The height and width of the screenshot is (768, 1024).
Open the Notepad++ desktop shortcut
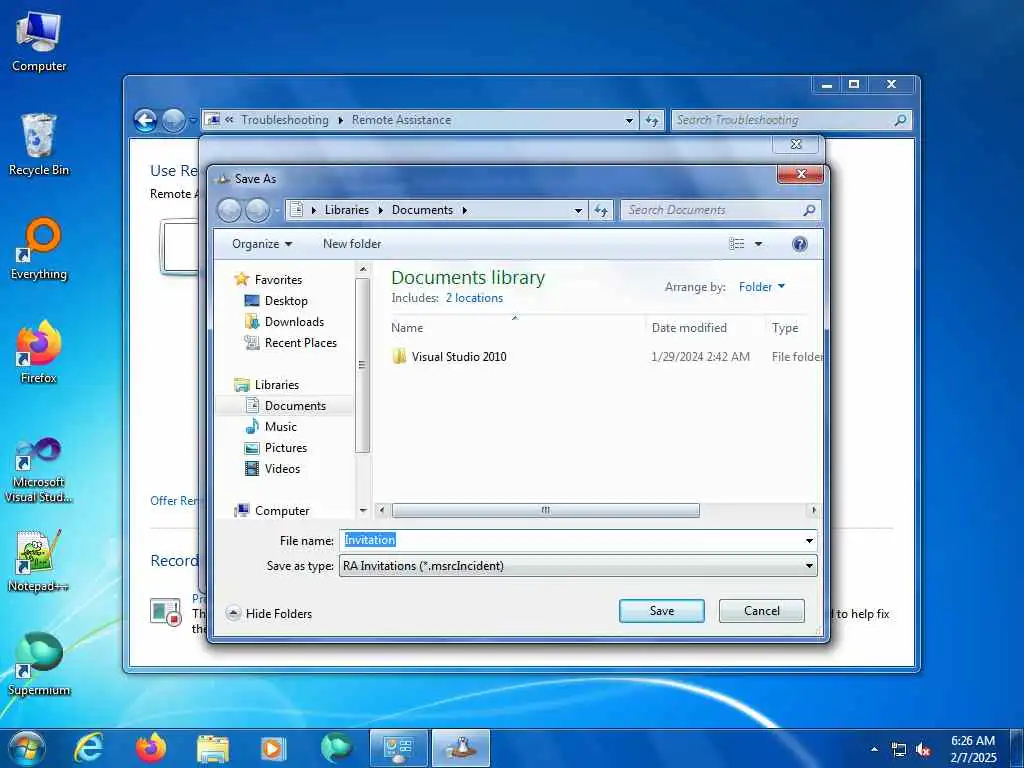point(39,560)
